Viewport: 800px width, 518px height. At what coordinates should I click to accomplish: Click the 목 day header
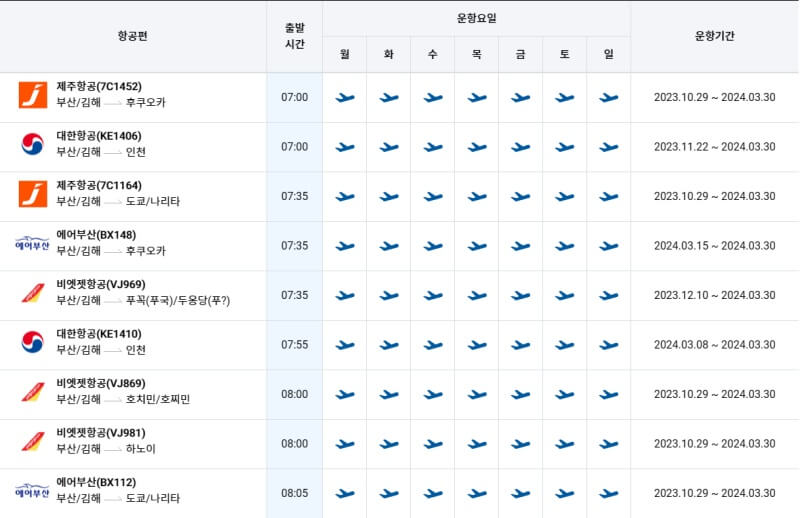(x=477, y=54)
